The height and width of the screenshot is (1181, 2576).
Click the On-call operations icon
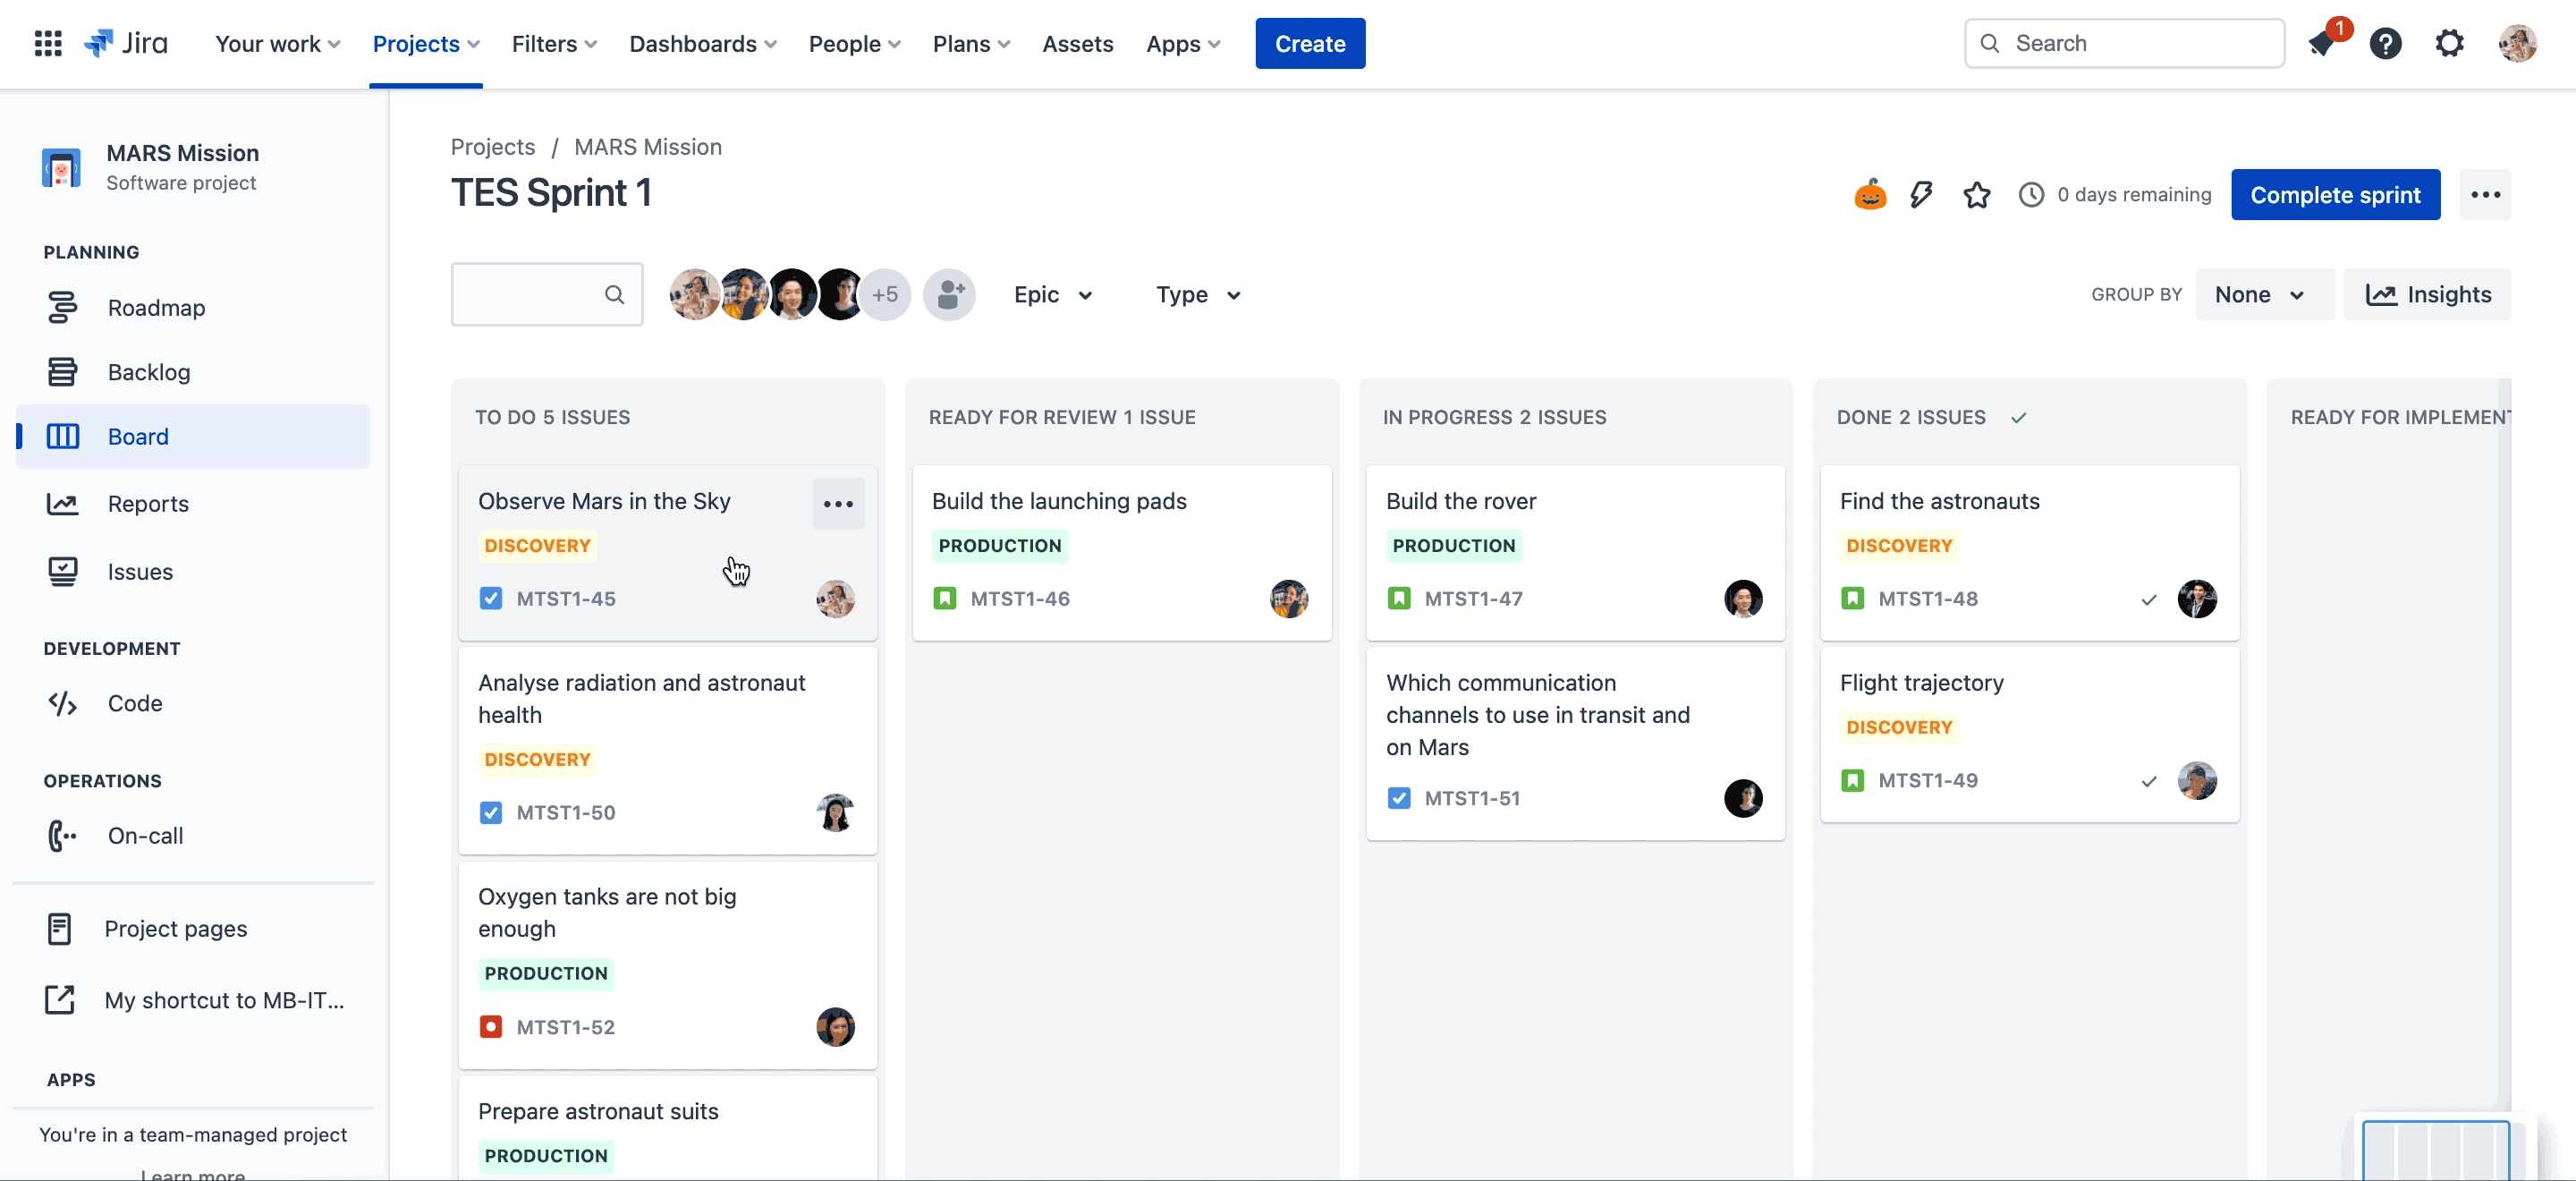[x=61, y=835]
